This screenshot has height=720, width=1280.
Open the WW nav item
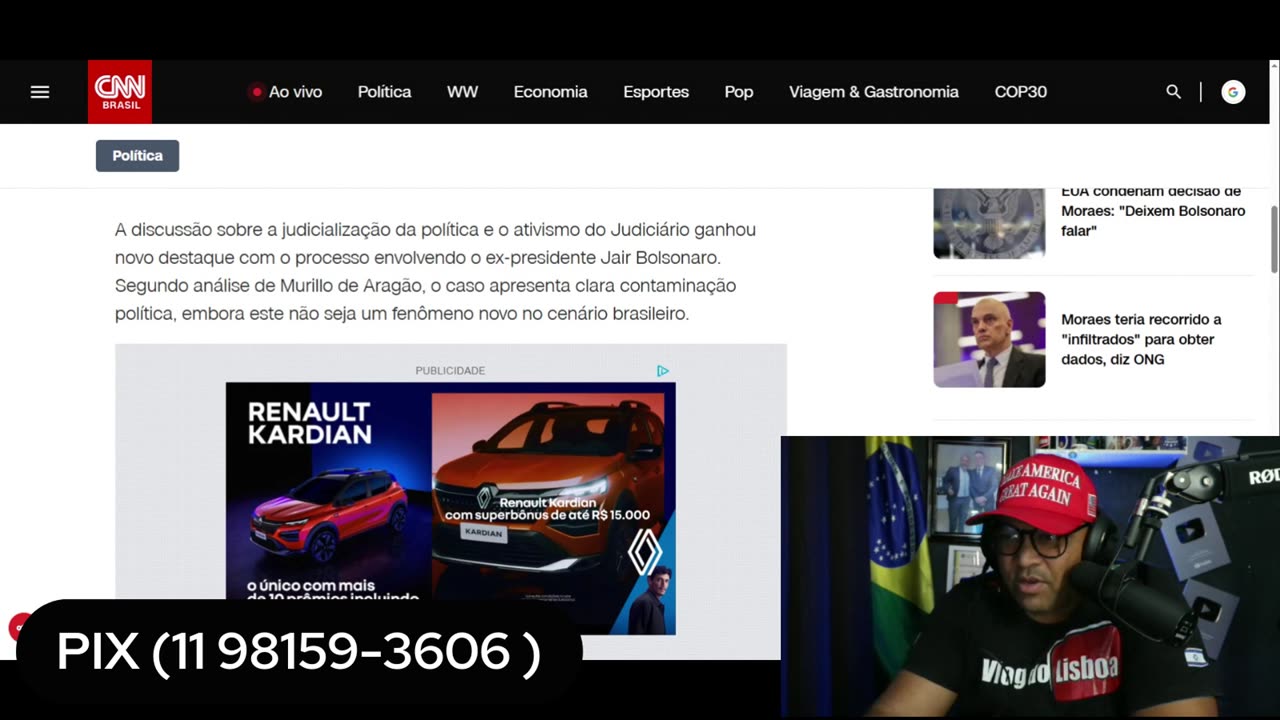click(x=462, y=92)
